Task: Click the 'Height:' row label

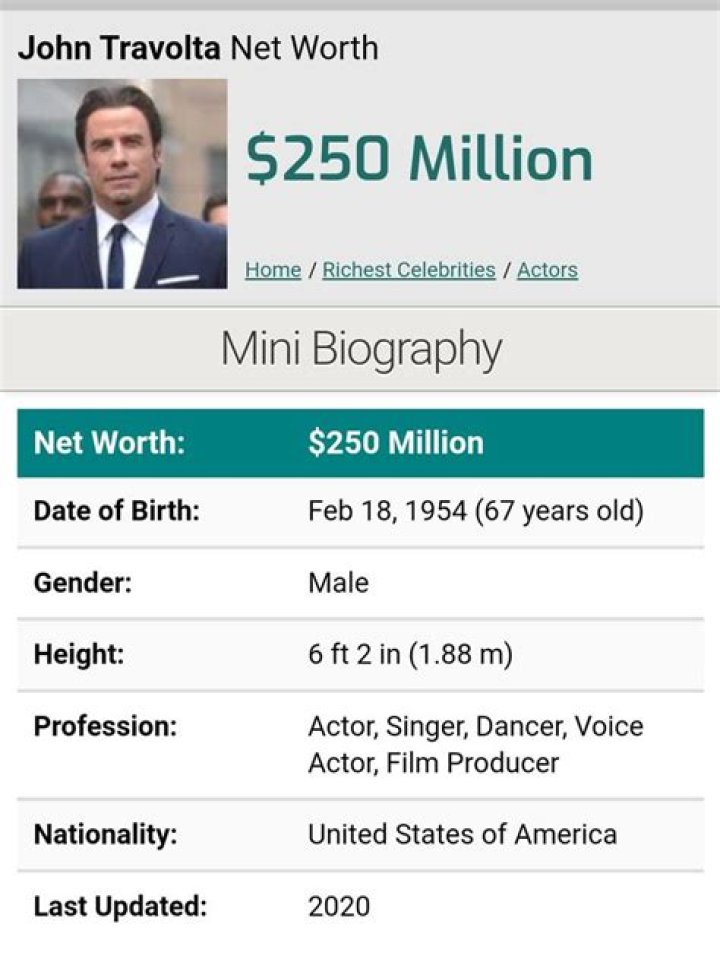Action: coord(79,655)
